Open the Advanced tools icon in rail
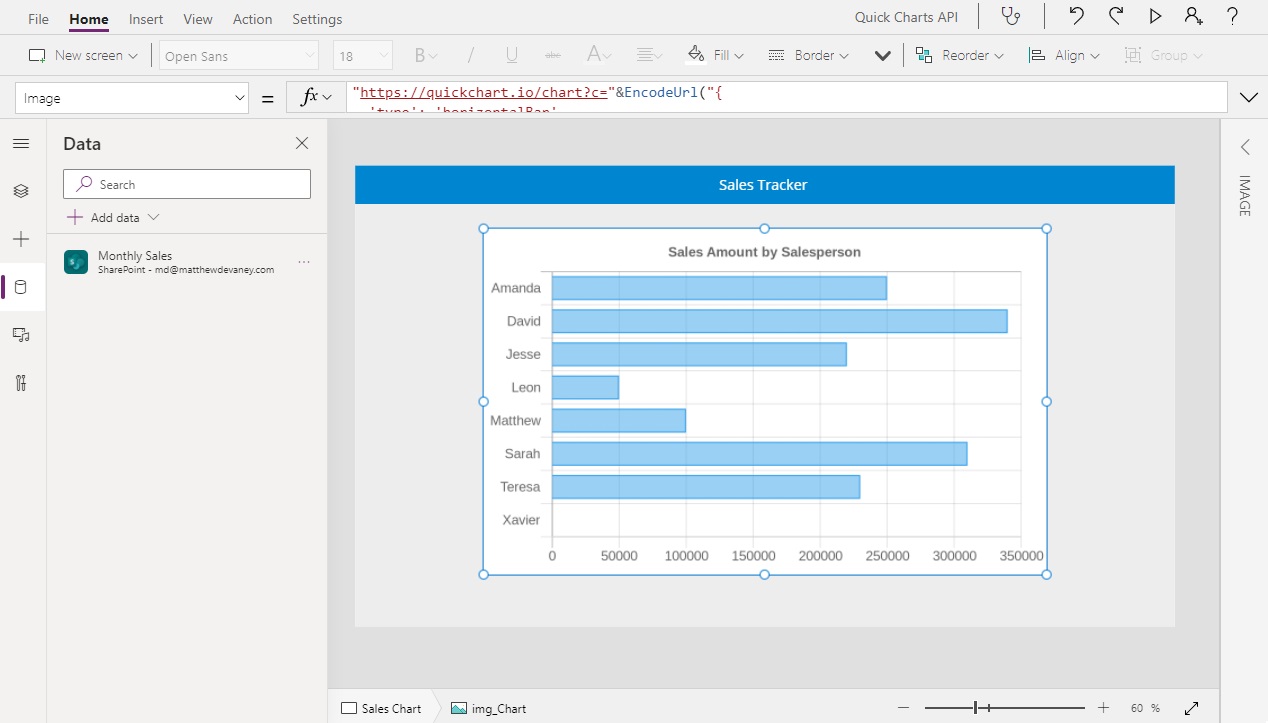 point(21,383)
